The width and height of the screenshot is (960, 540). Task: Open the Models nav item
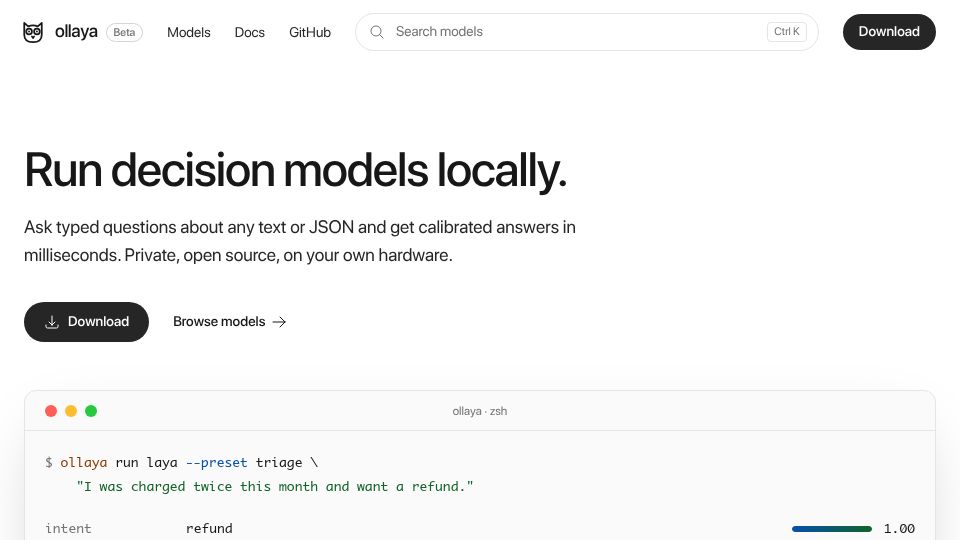pos(189,32)
